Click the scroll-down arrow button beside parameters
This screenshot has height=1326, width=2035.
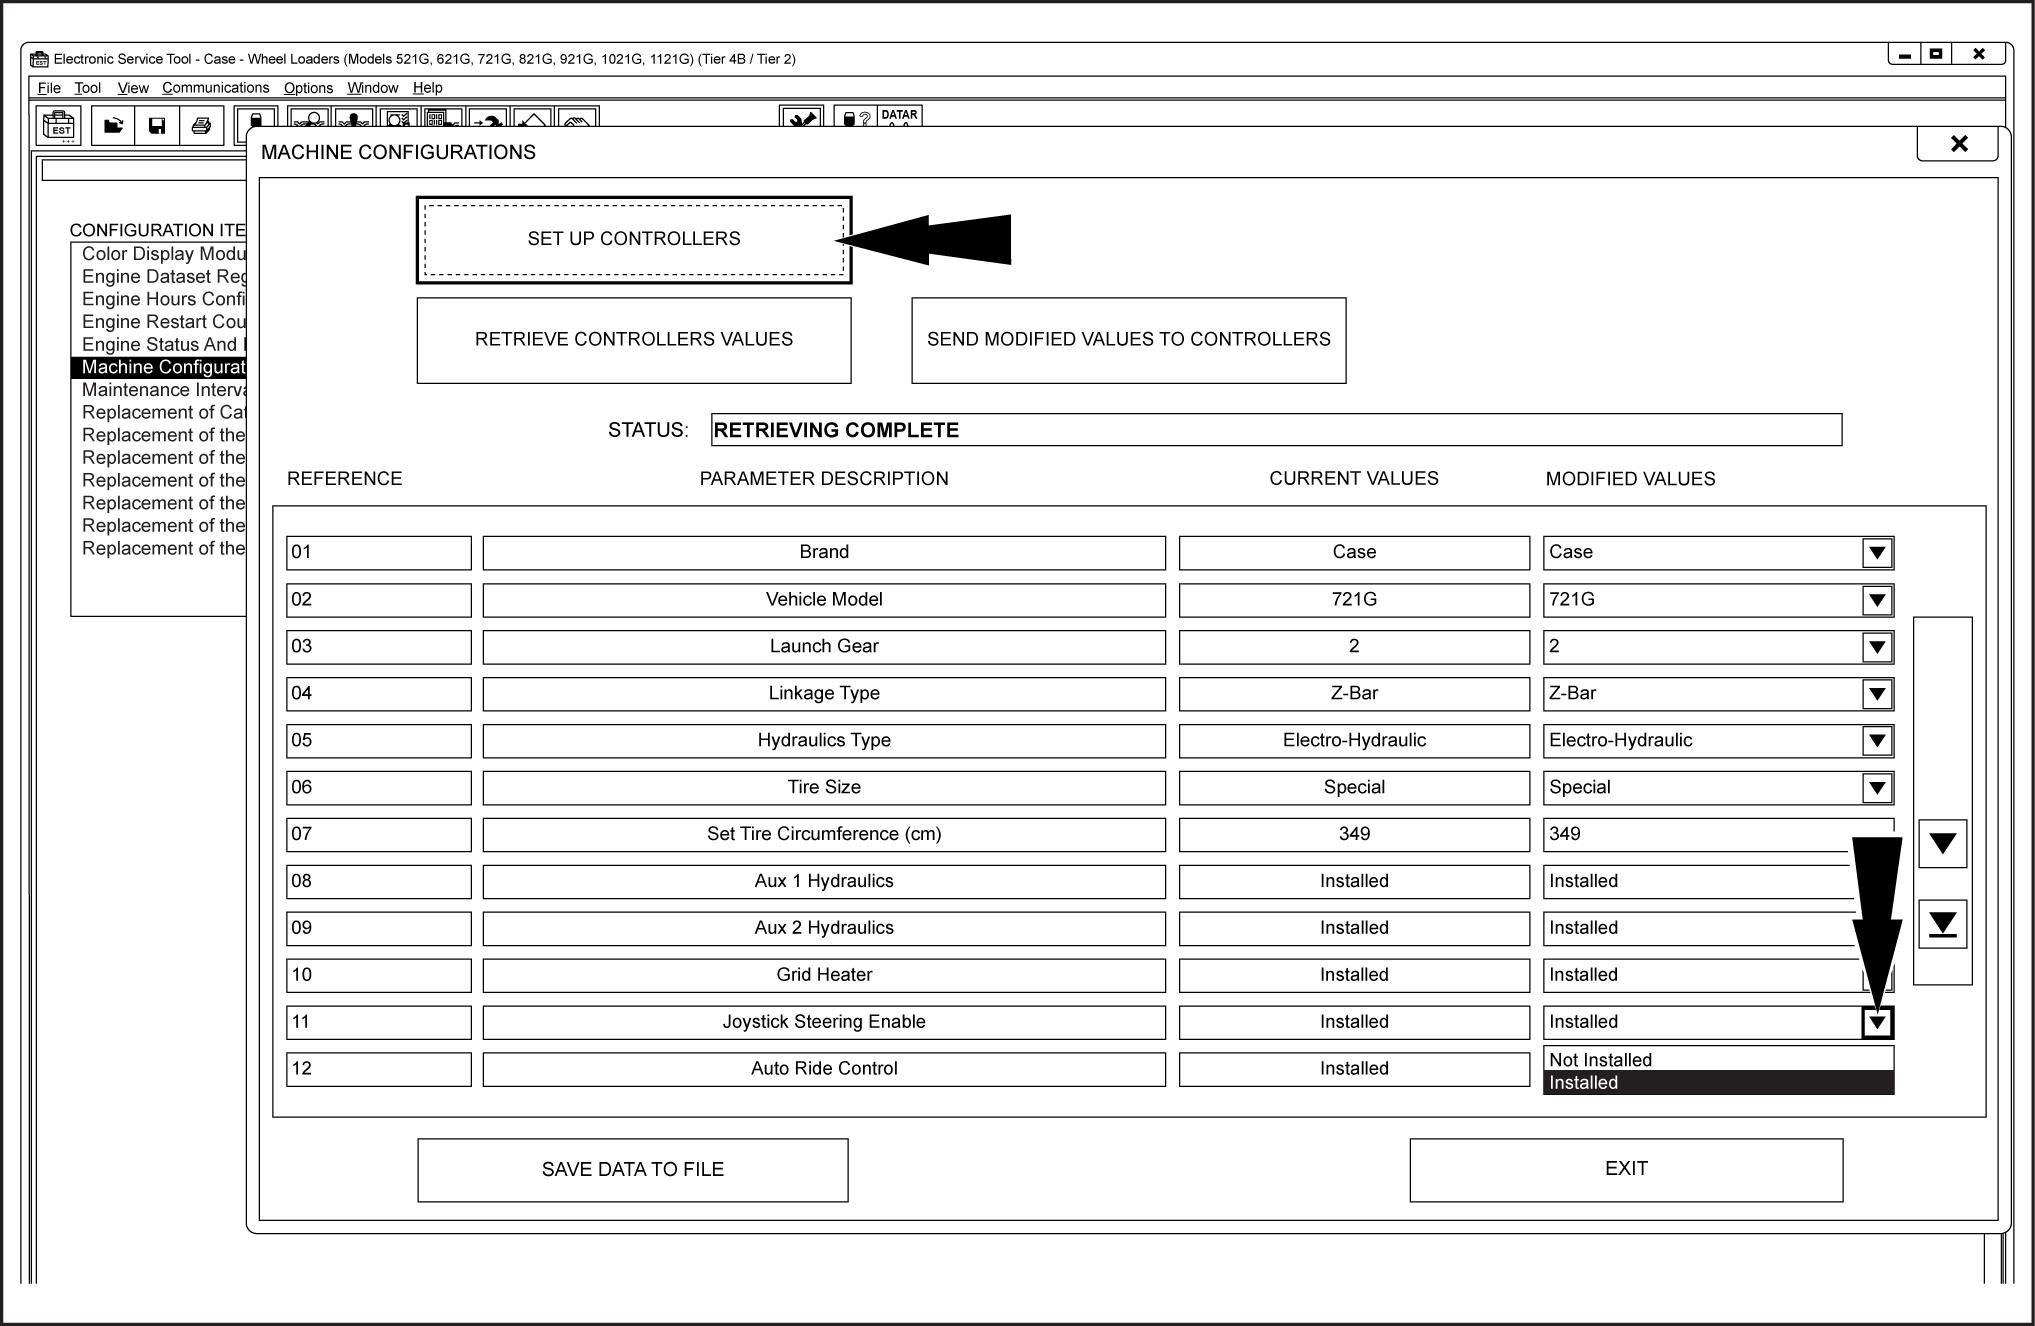pos(1942,844)
